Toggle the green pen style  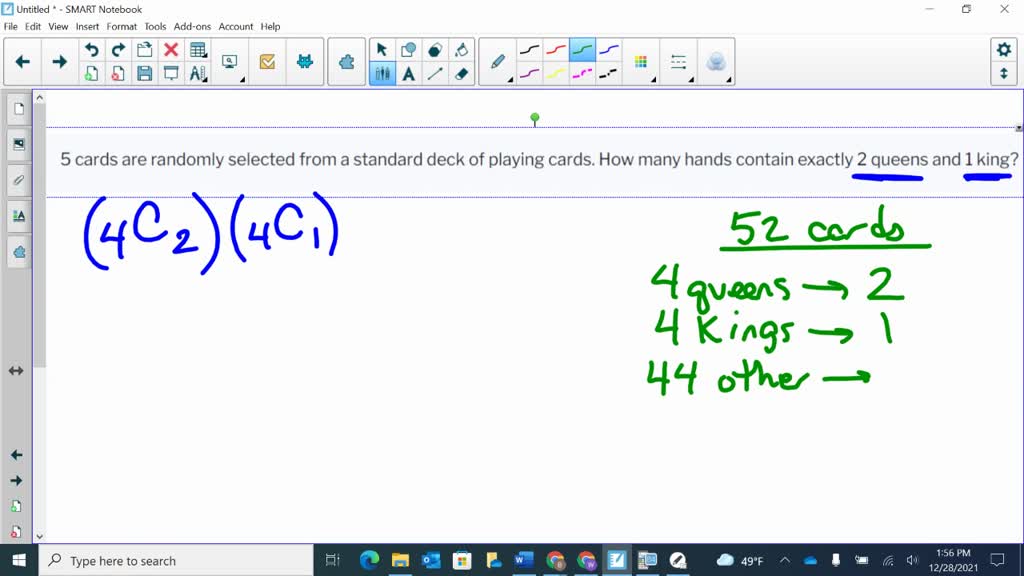point(582,50)
